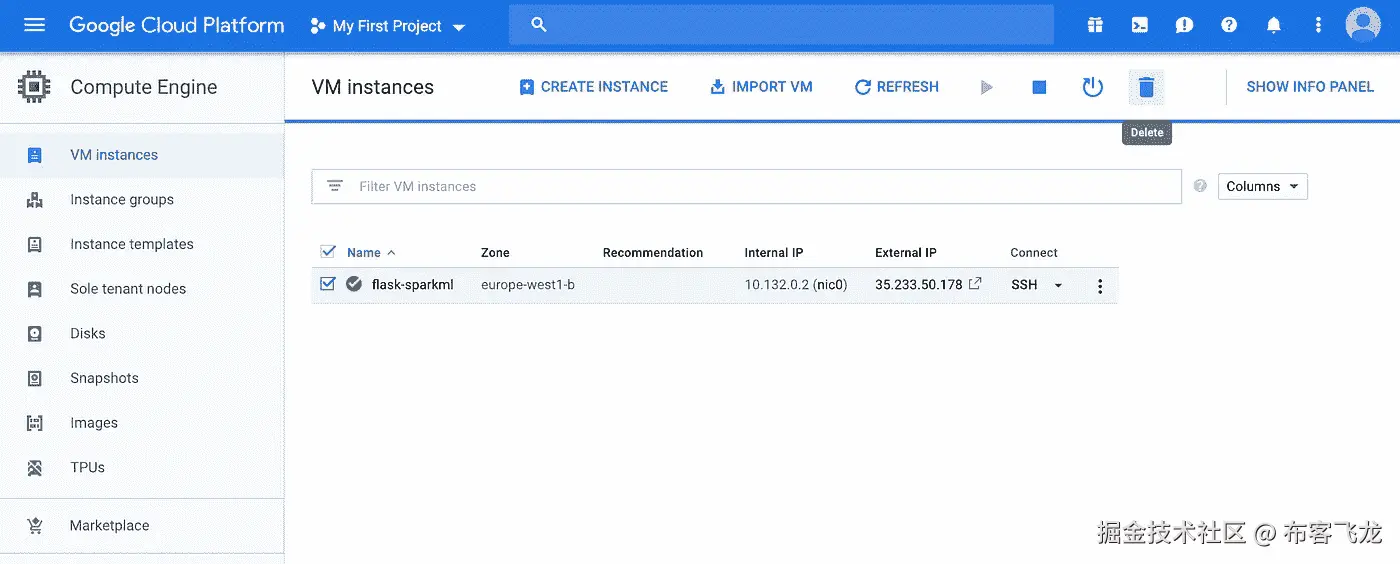
Task: Focus the top search bar field
Action: click(781, 25)
